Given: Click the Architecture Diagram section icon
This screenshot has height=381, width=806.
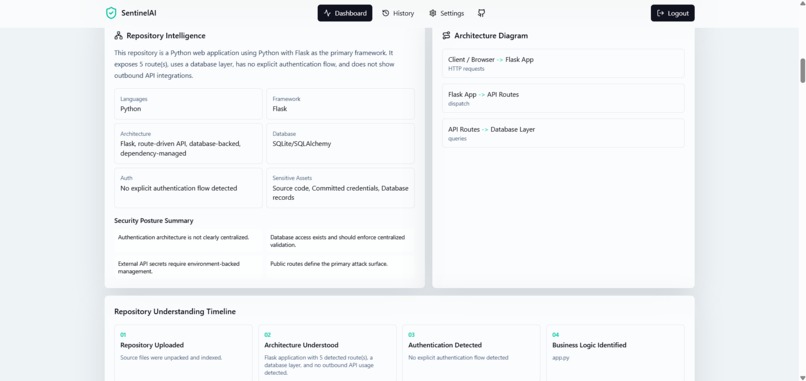Looking at the screenshot, I should click(446, 35).
